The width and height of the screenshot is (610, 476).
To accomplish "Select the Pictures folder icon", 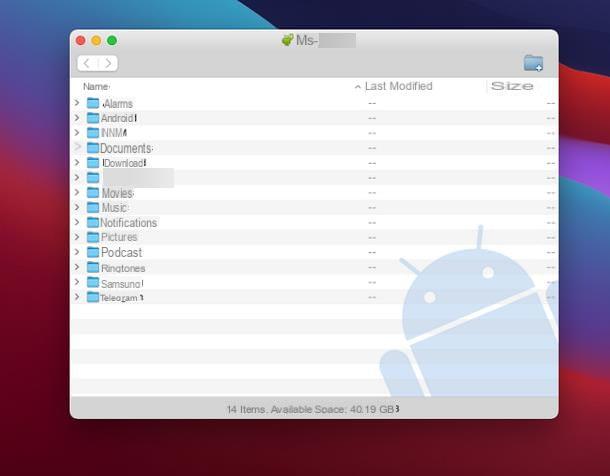I will (x=93, y=237).
